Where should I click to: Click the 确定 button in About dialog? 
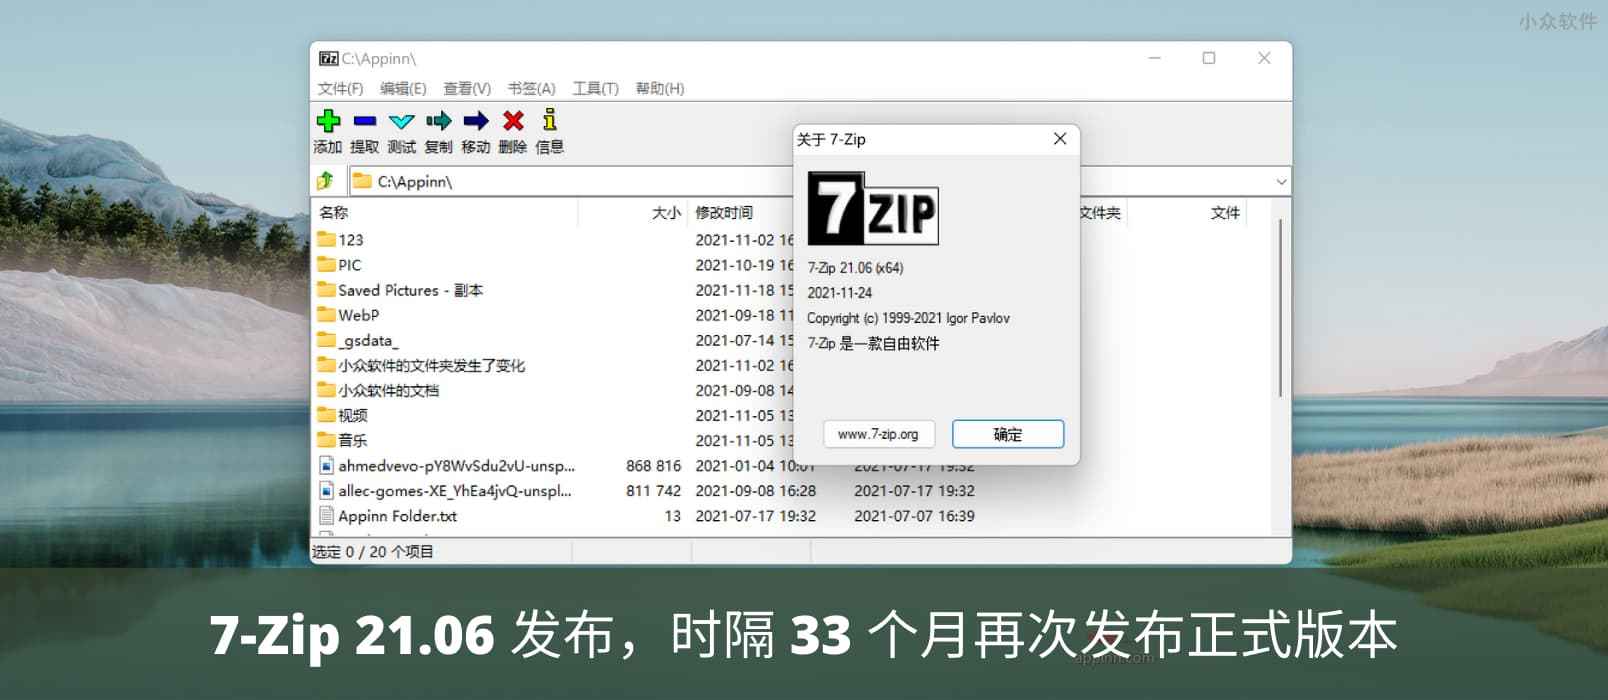1007,434
